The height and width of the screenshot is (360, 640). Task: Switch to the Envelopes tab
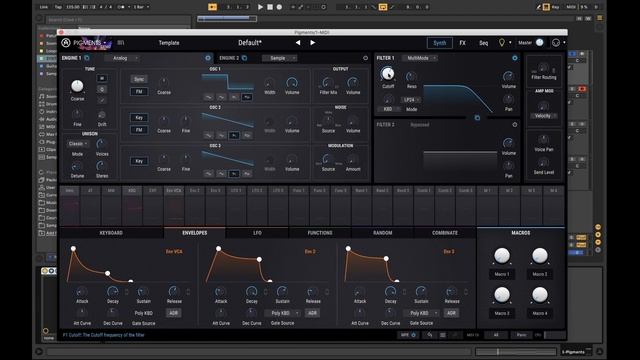(x=195, y=233)
